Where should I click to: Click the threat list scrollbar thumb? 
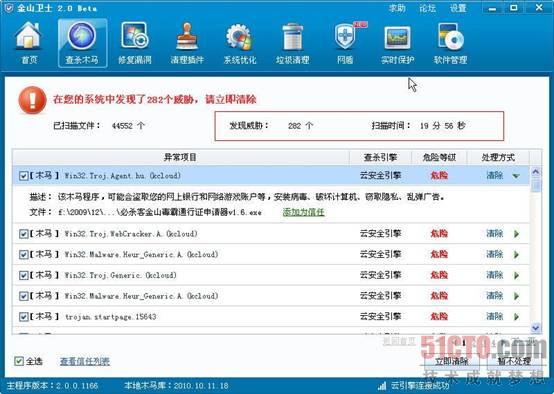click(536, 186)
